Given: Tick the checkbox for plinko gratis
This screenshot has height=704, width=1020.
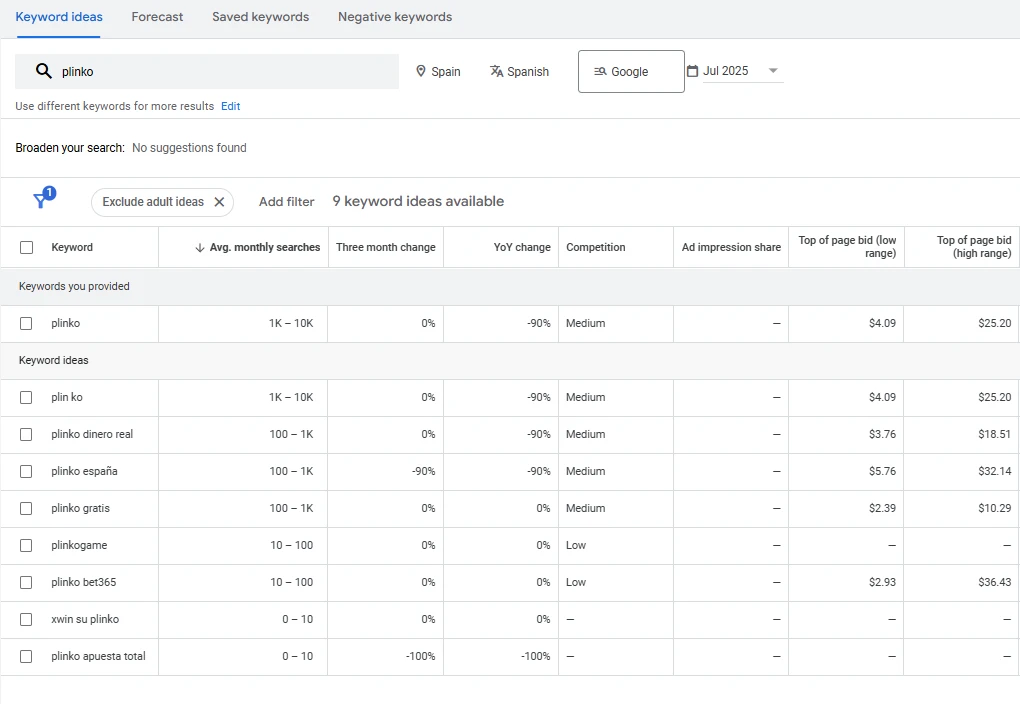Looking at the screenshot, I should tap(26, 508).
